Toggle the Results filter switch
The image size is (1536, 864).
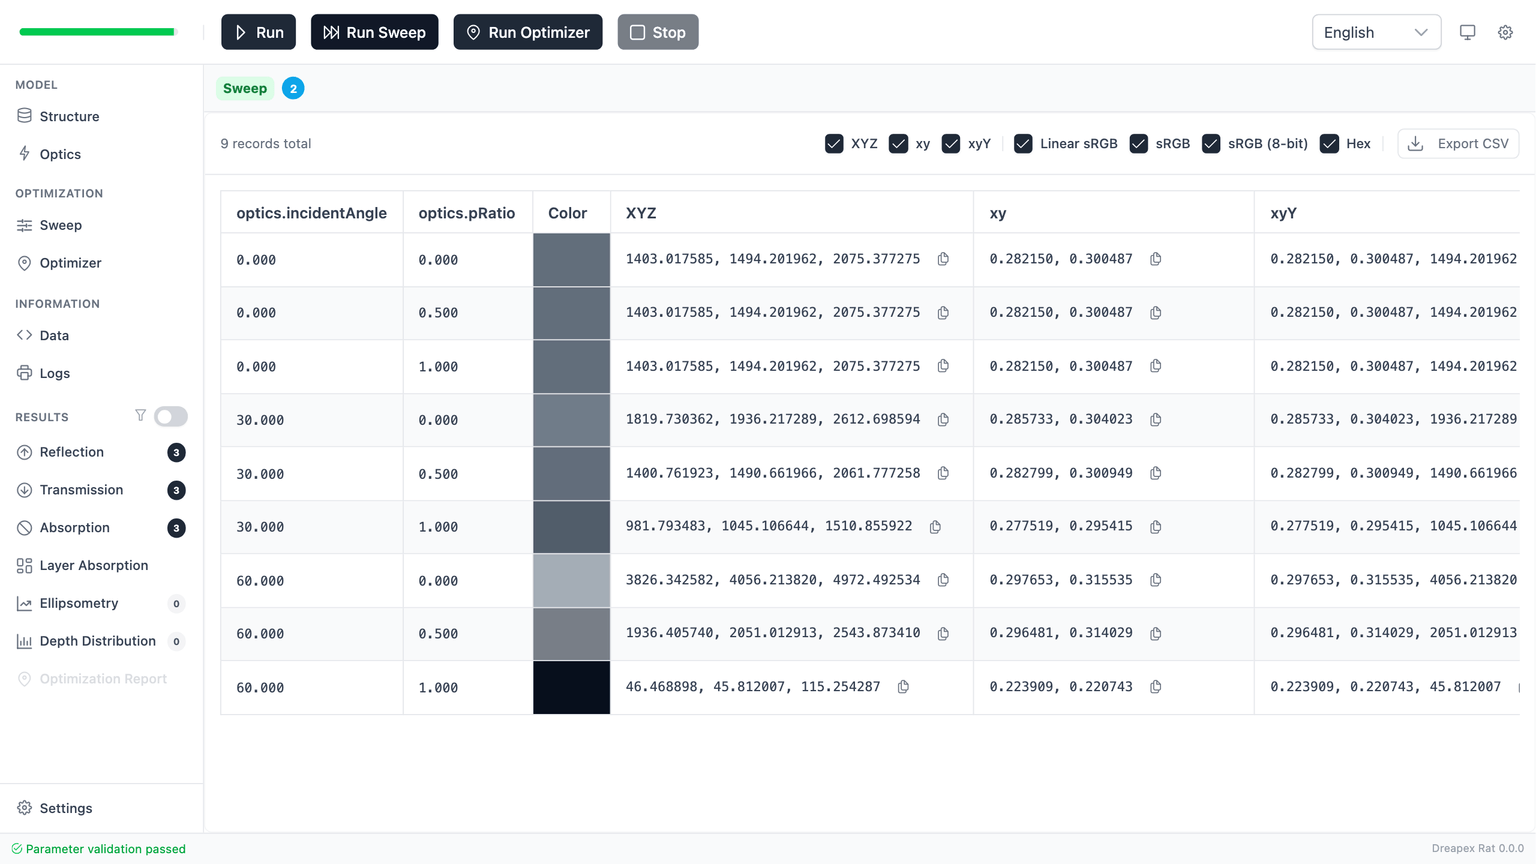(x=171, y=416)
